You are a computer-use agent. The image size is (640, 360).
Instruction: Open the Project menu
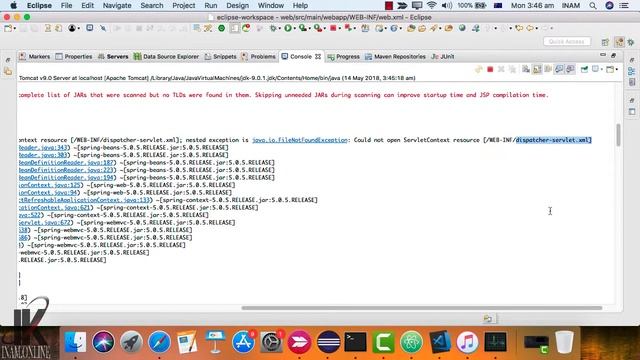coord(184,5)
